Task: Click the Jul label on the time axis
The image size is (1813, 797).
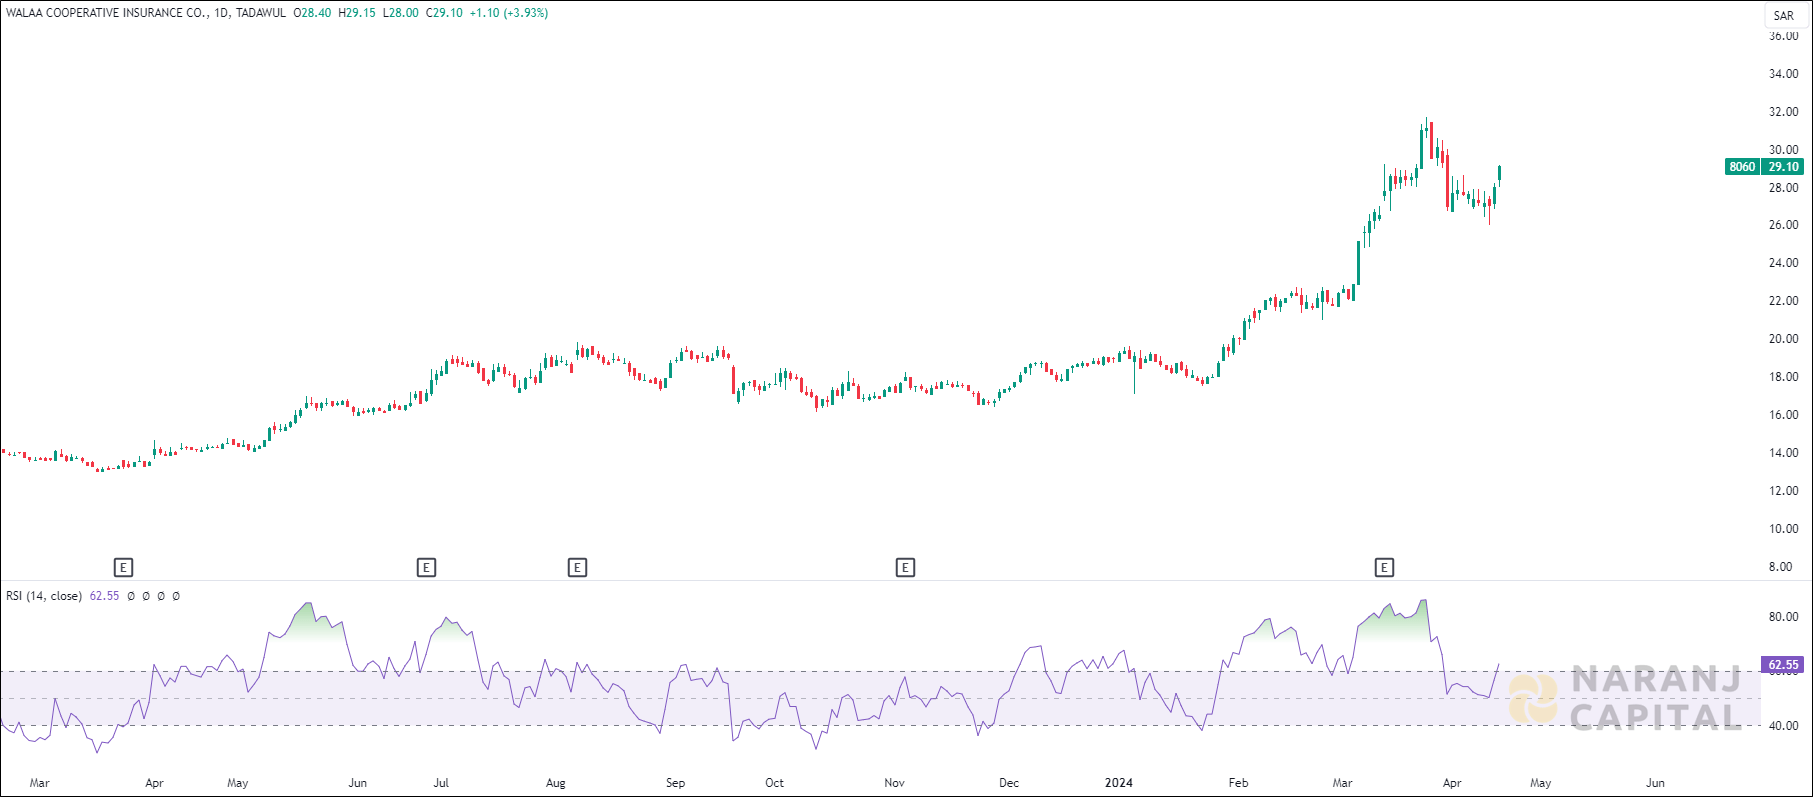Action: [441, 783]
